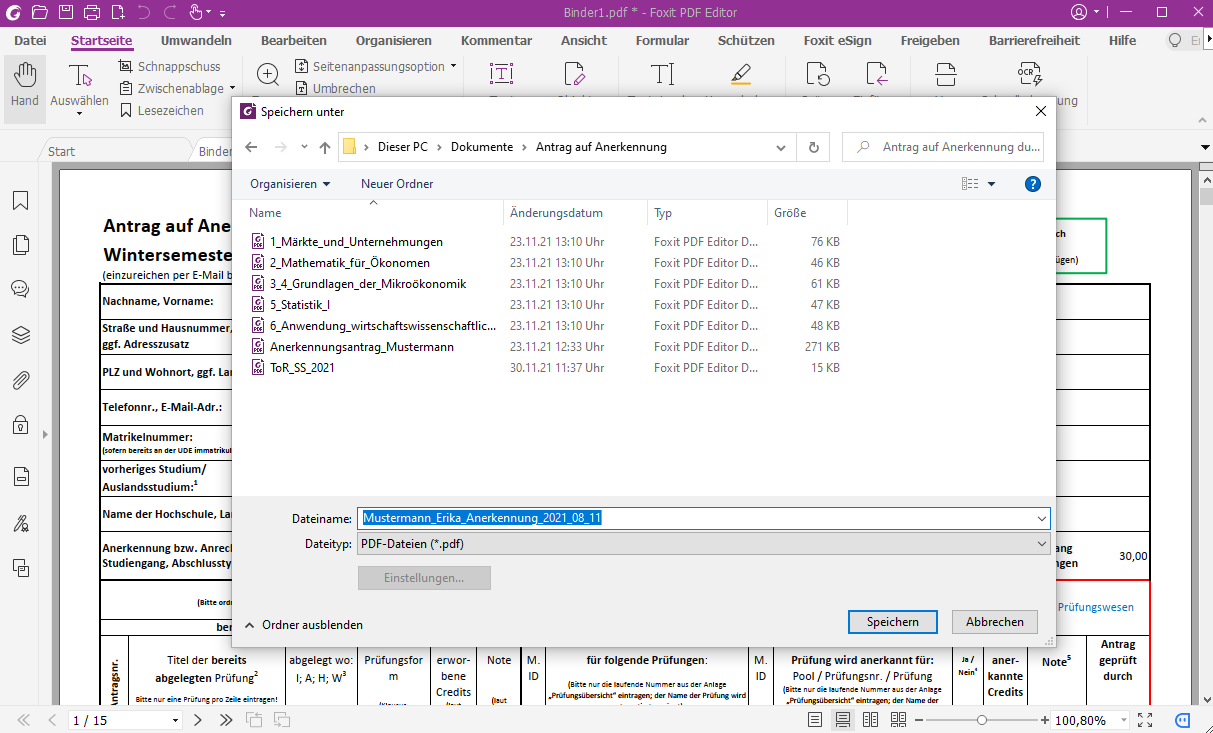Viewport: 1213px width, 733px height.
Task: Switch to the Schützen ribbon tab
Action: coord(746,41)
